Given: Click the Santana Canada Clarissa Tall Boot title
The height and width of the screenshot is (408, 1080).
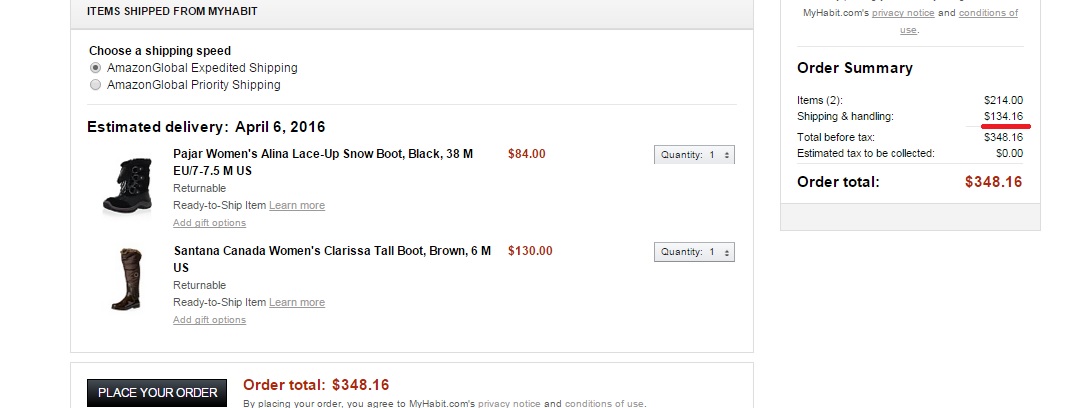Looking at the screenshot, I should (x=331, y=251).
